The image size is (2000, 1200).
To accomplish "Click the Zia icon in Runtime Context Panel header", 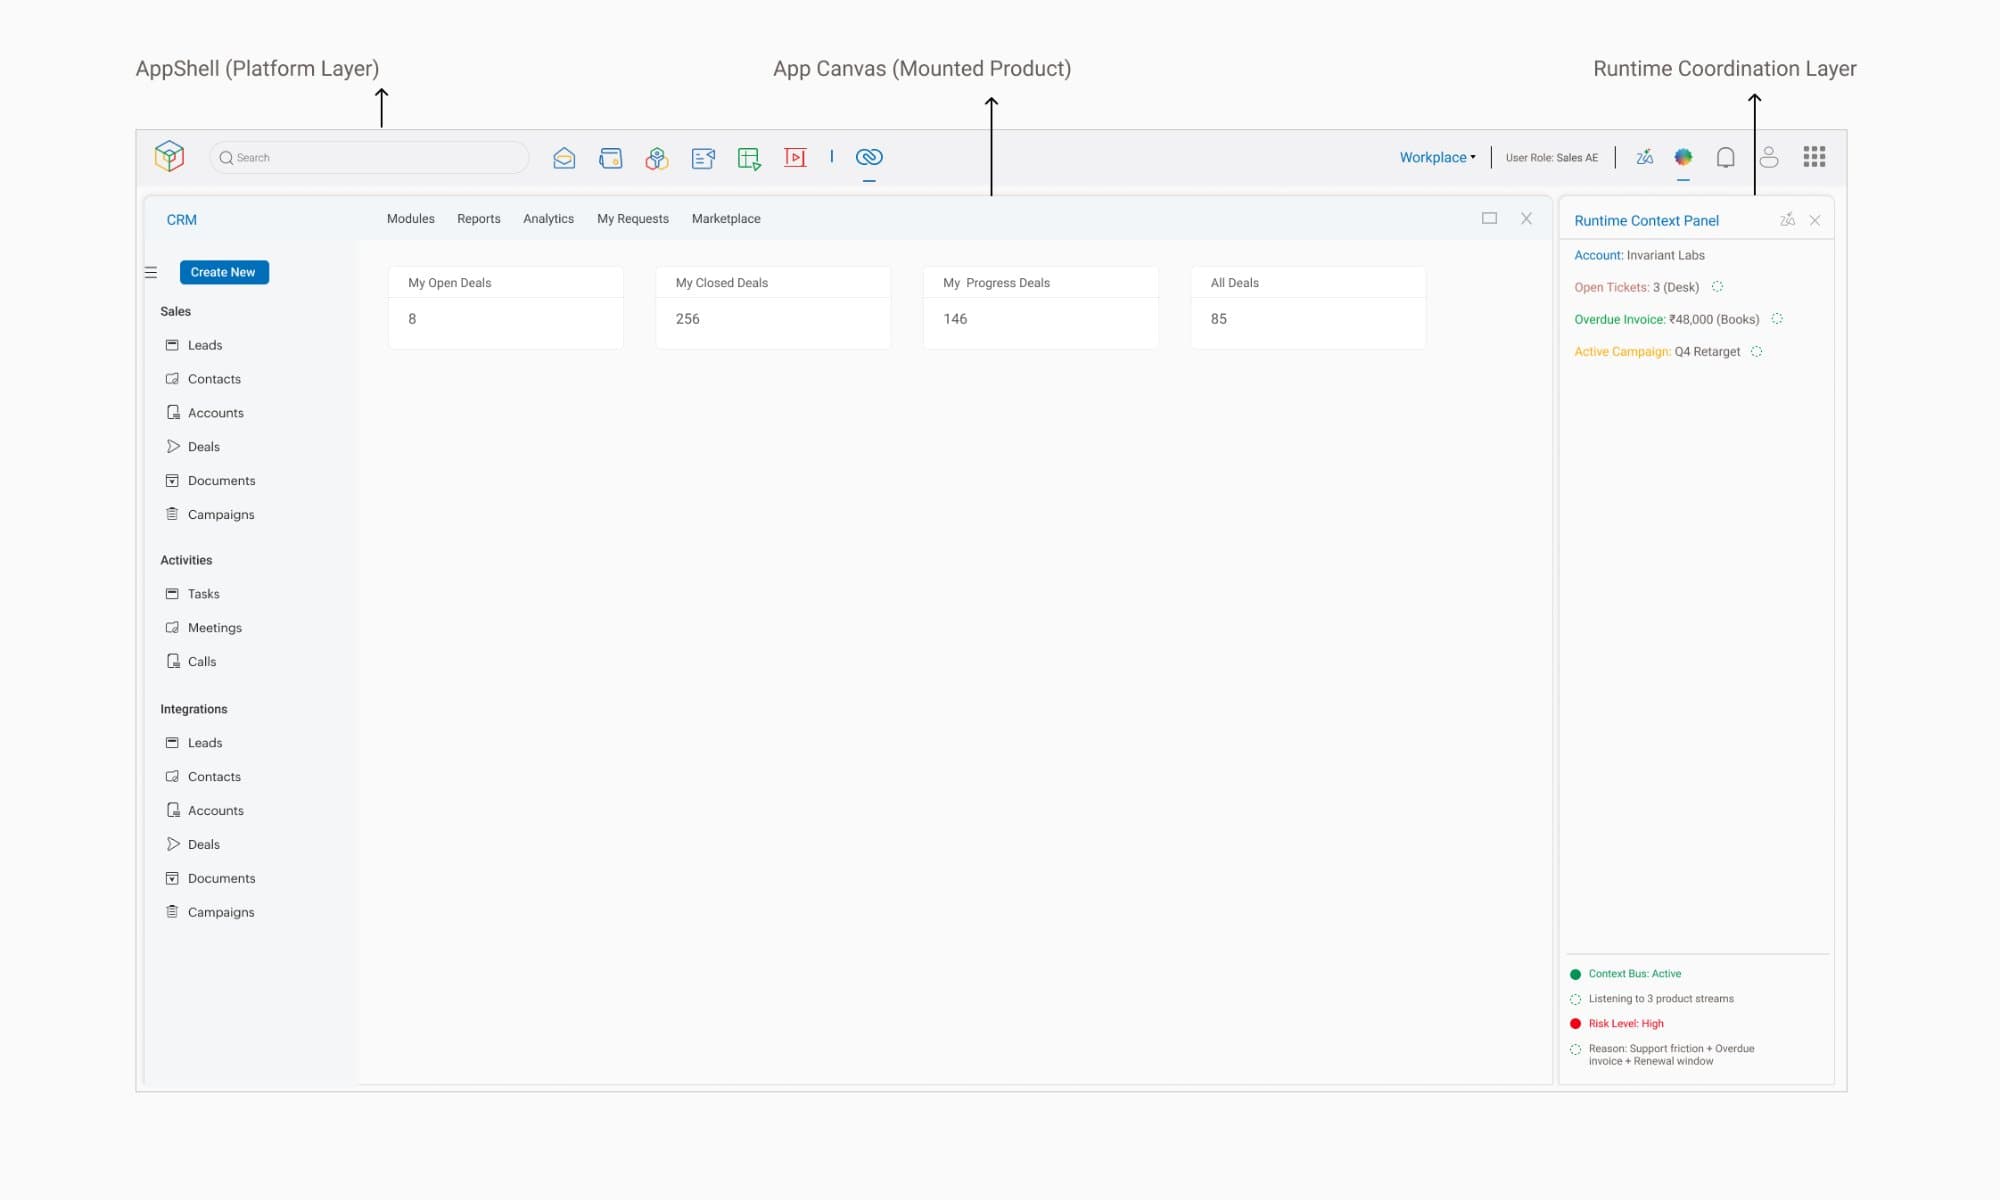I will (1787, 220).
